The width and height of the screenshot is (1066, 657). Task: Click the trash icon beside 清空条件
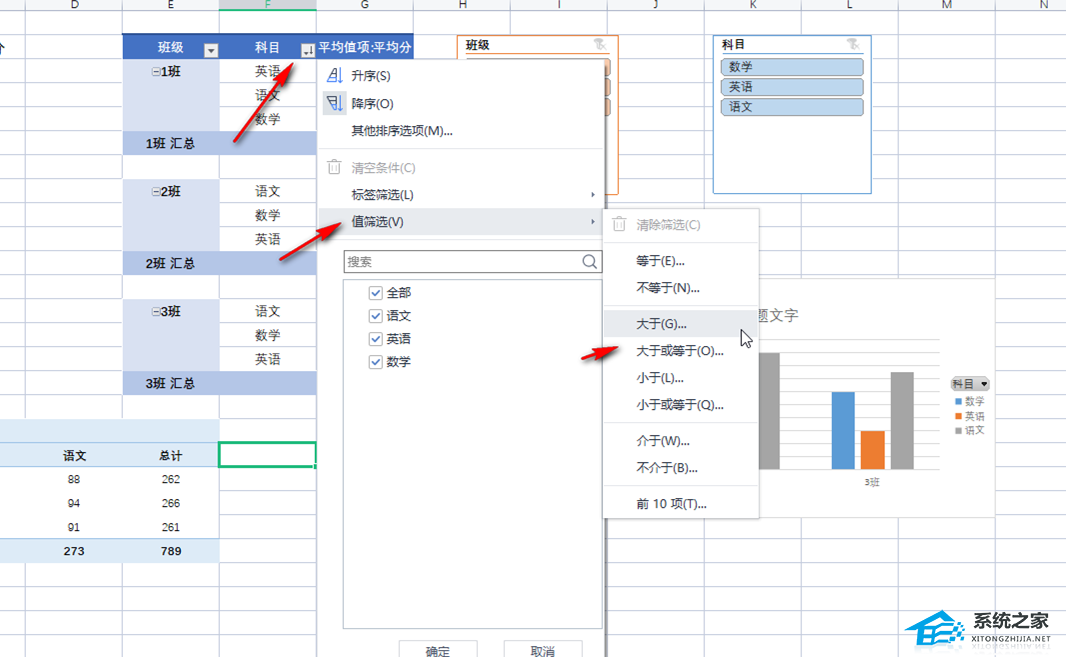(x=335, y=168)
